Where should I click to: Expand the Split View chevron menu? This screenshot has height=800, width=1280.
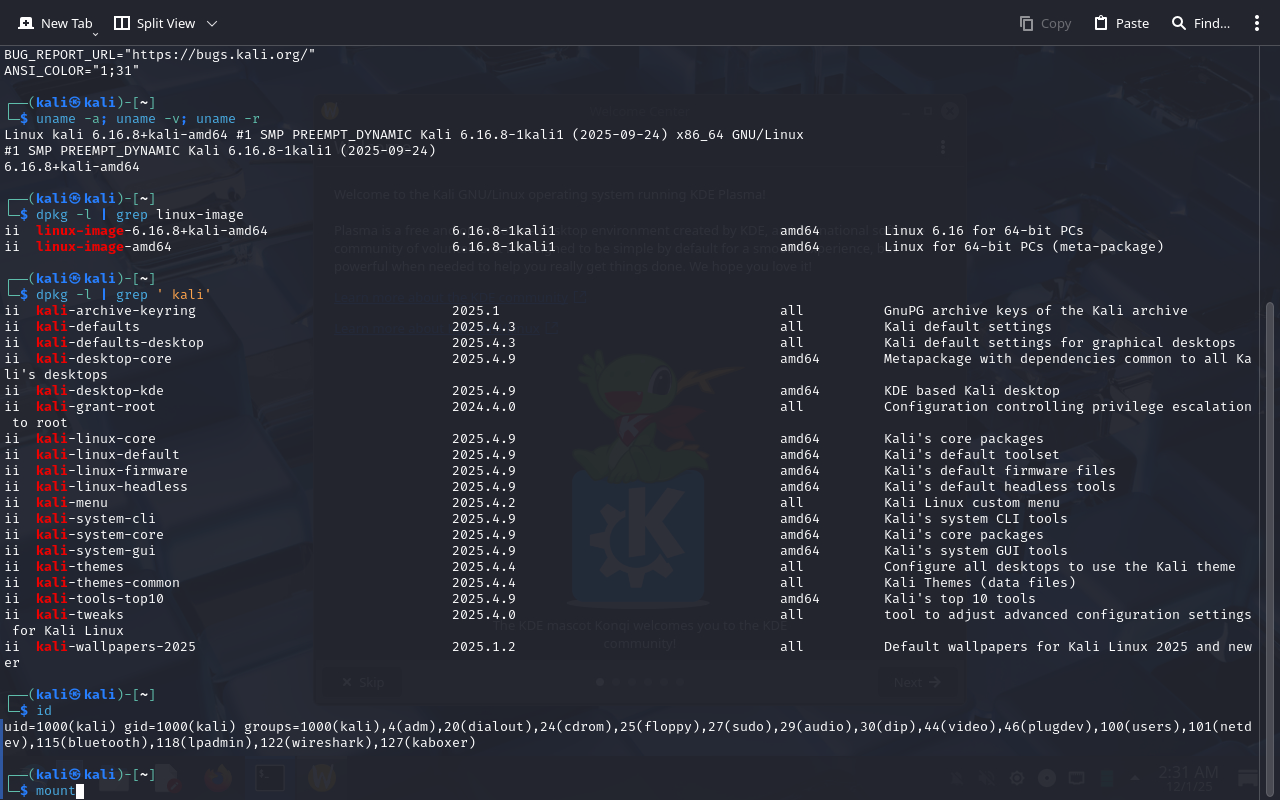pyautogui.click(x=212, y=23)
